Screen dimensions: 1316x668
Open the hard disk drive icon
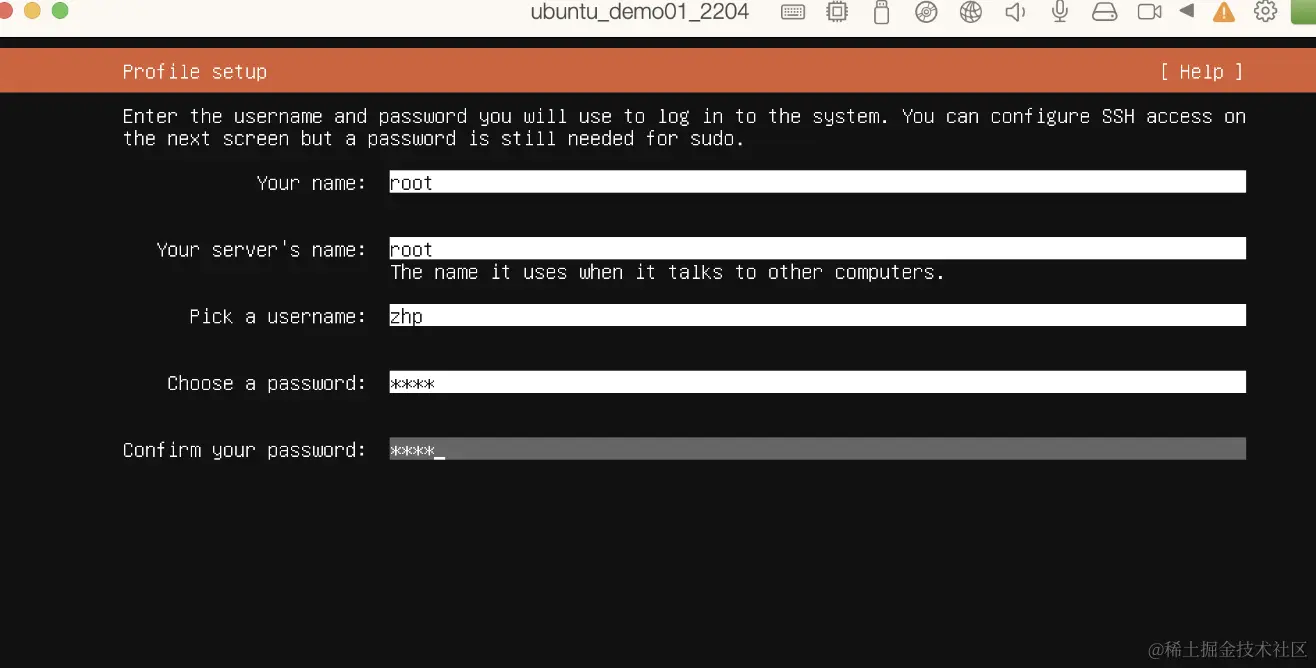coord(1104,12)
